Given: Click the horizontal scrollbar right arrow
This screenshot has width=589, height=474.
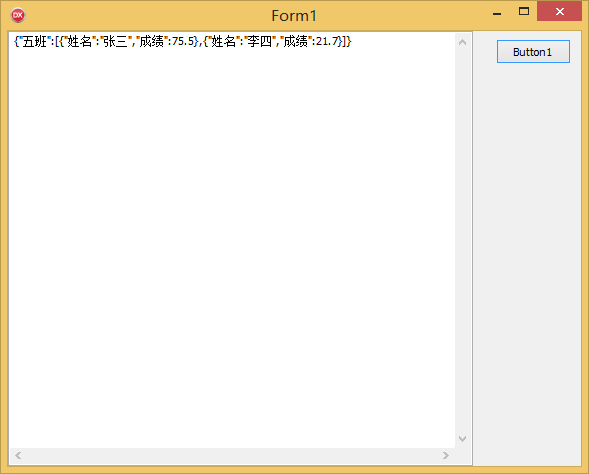Looking at the screenshot, I should point(446,456).
